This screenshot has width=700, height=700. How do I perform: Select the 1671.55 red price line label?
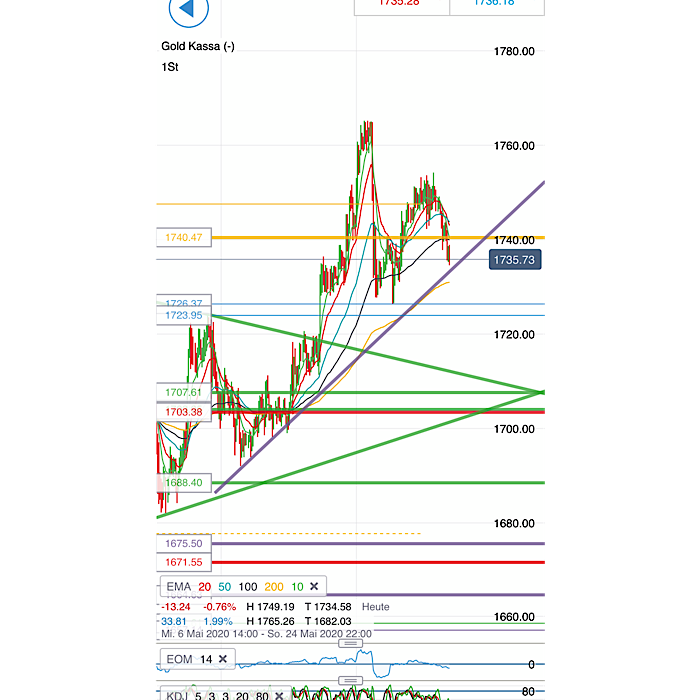[x=184, y=562]
